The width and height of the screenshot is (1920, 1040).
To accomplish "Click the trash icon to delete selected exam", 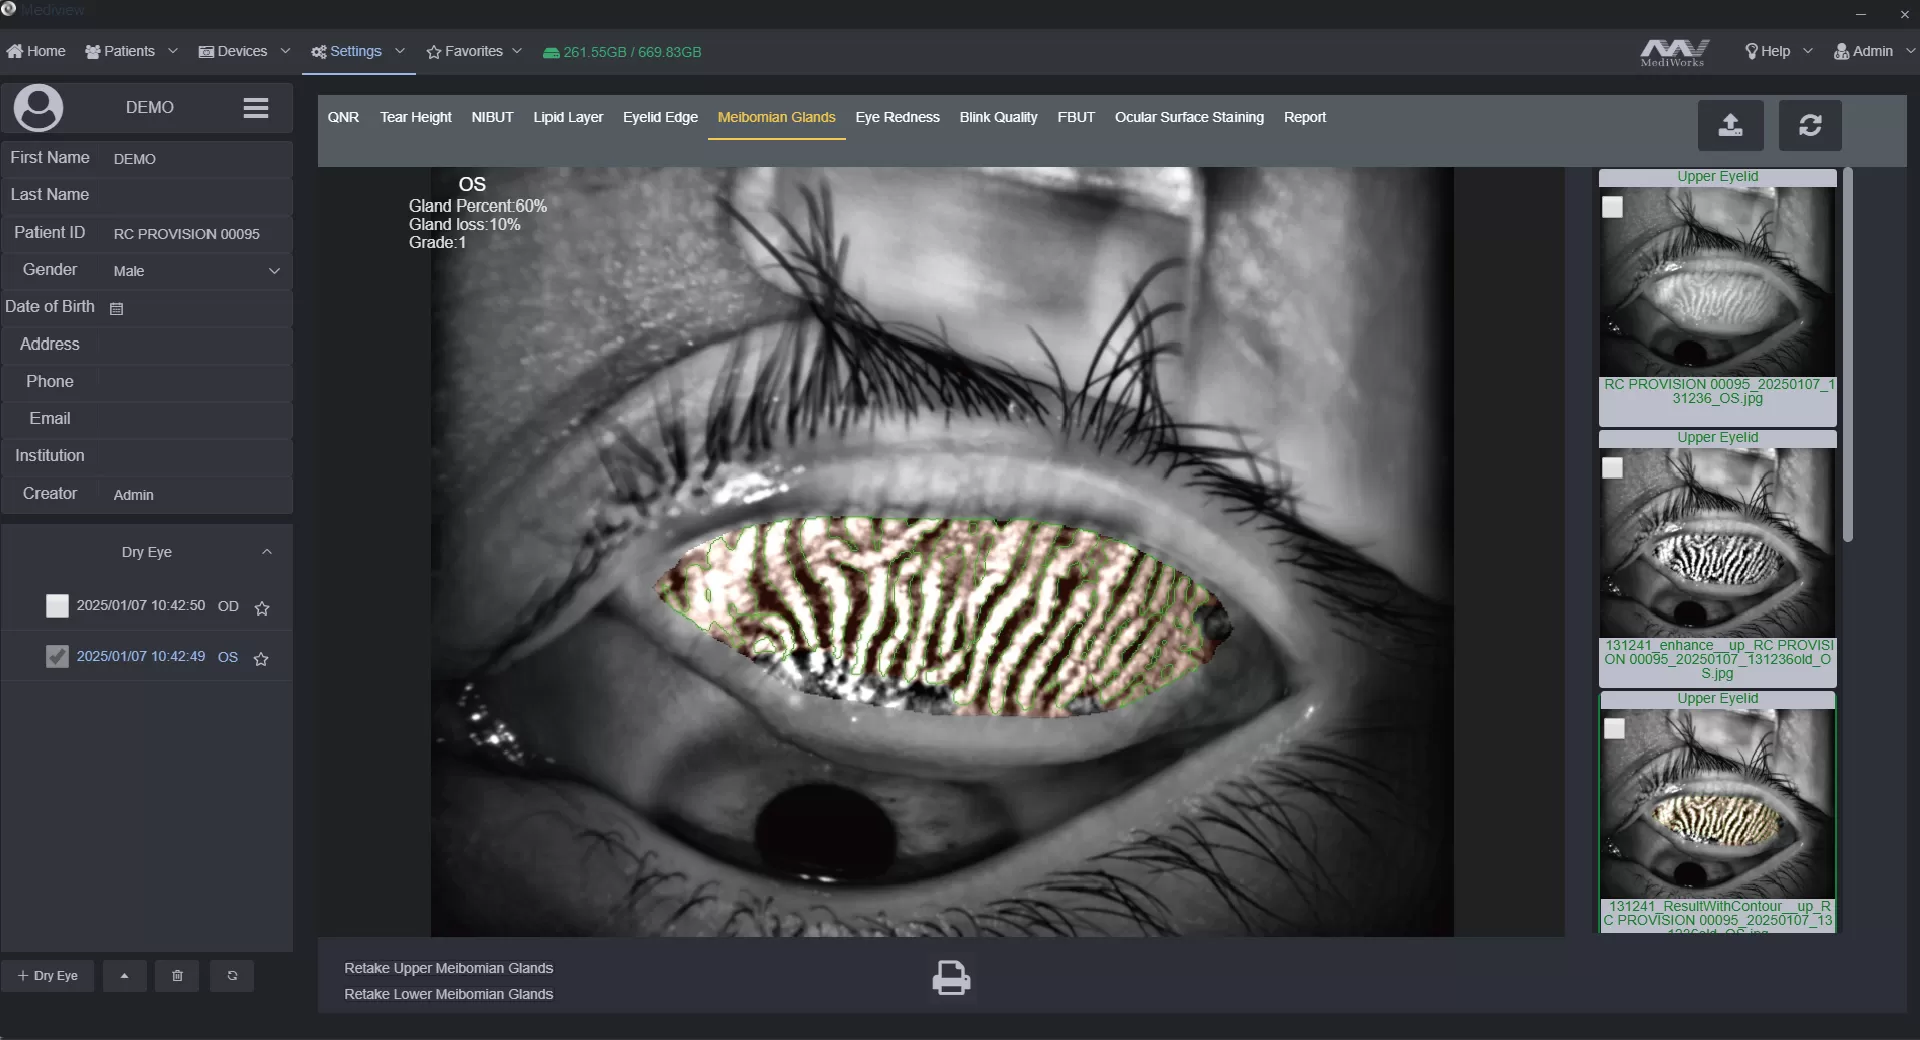I will click(177, 976).
